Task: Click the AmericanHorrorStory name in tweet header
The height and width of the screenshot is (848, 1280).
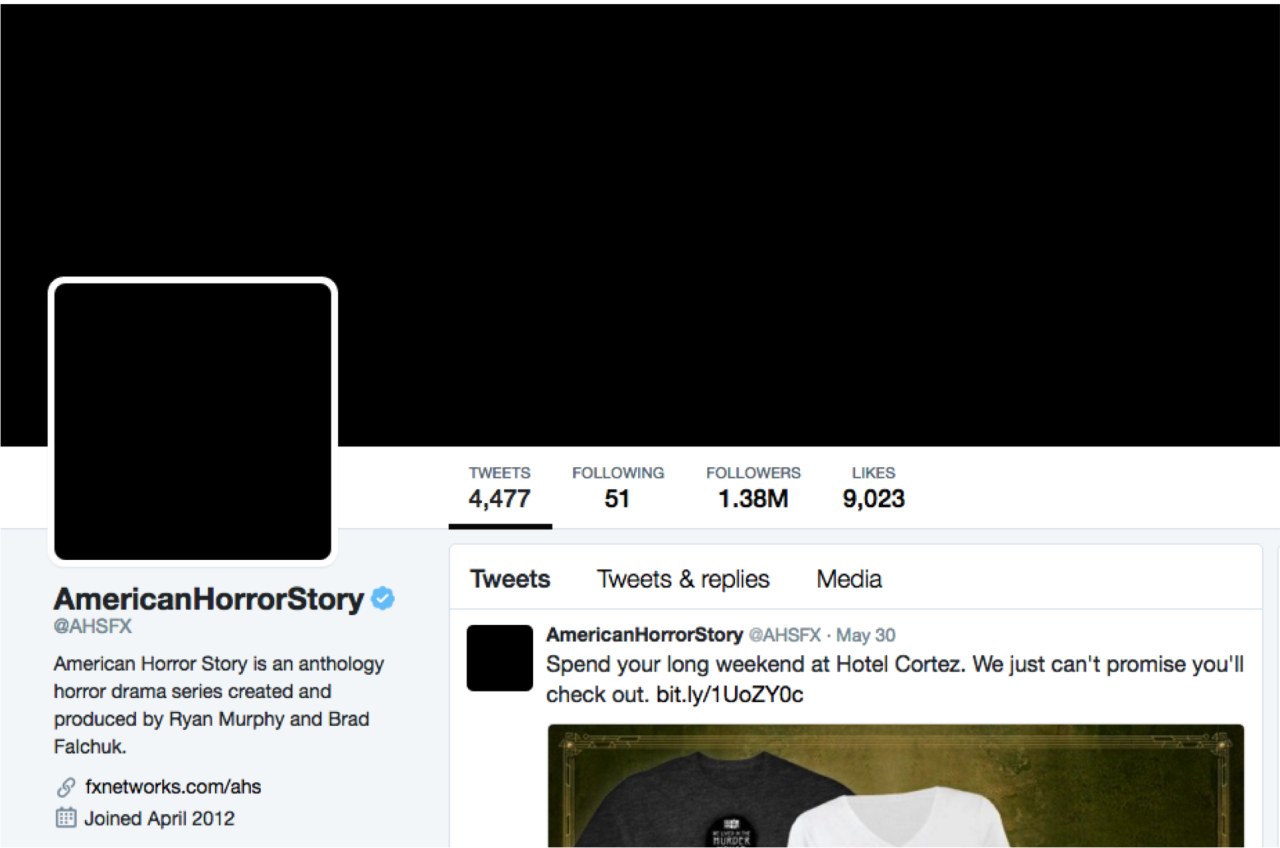Action: tap(645, 635)
